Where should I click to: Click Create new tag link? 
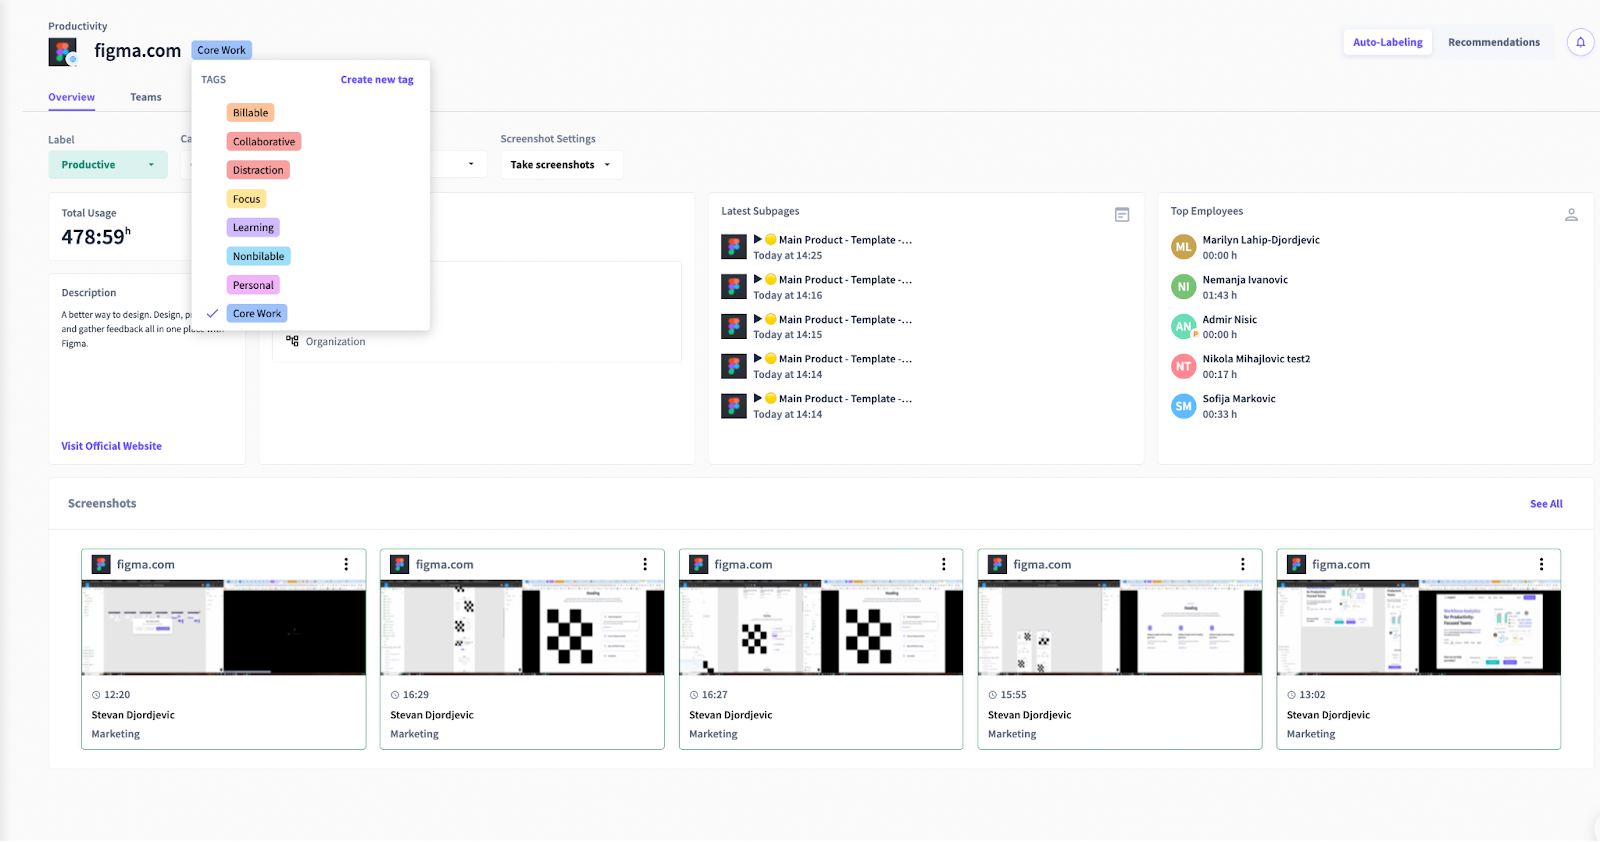(x=376, y=80)
